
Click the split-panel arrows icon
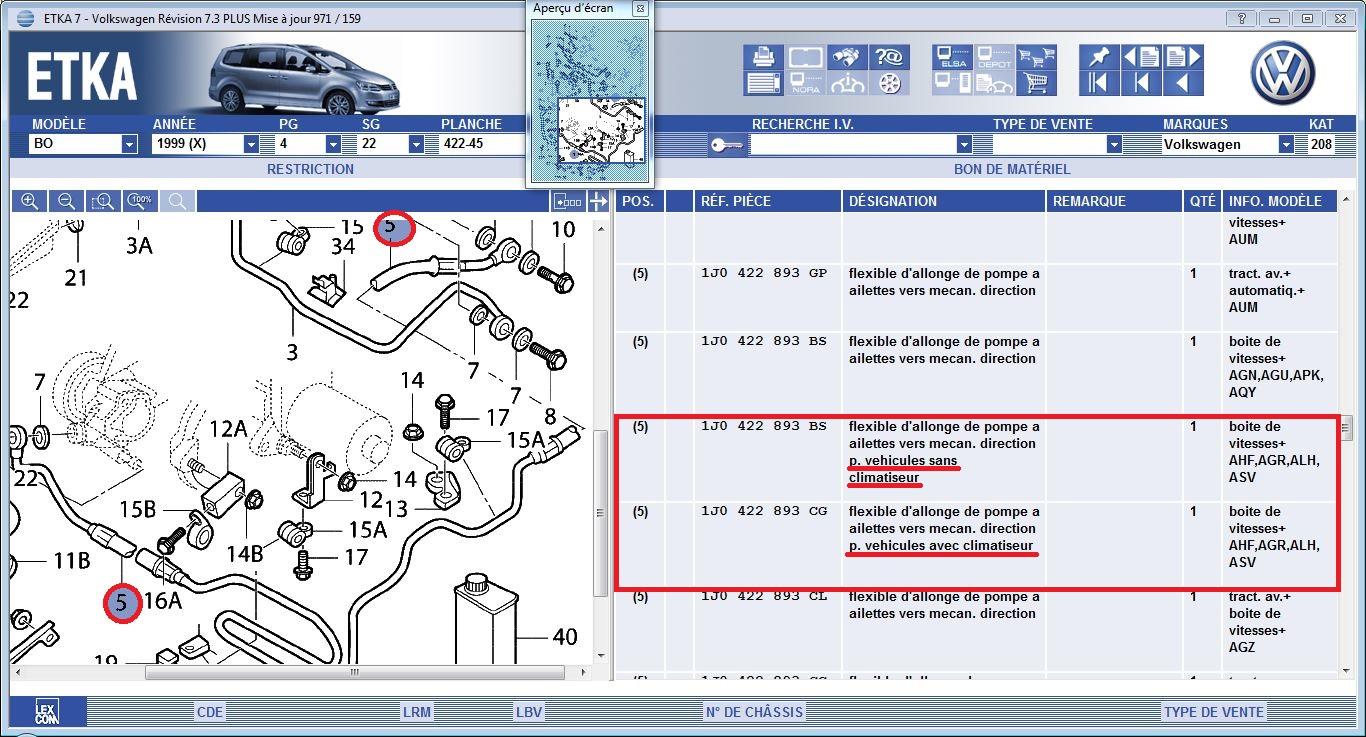point(598,201)
